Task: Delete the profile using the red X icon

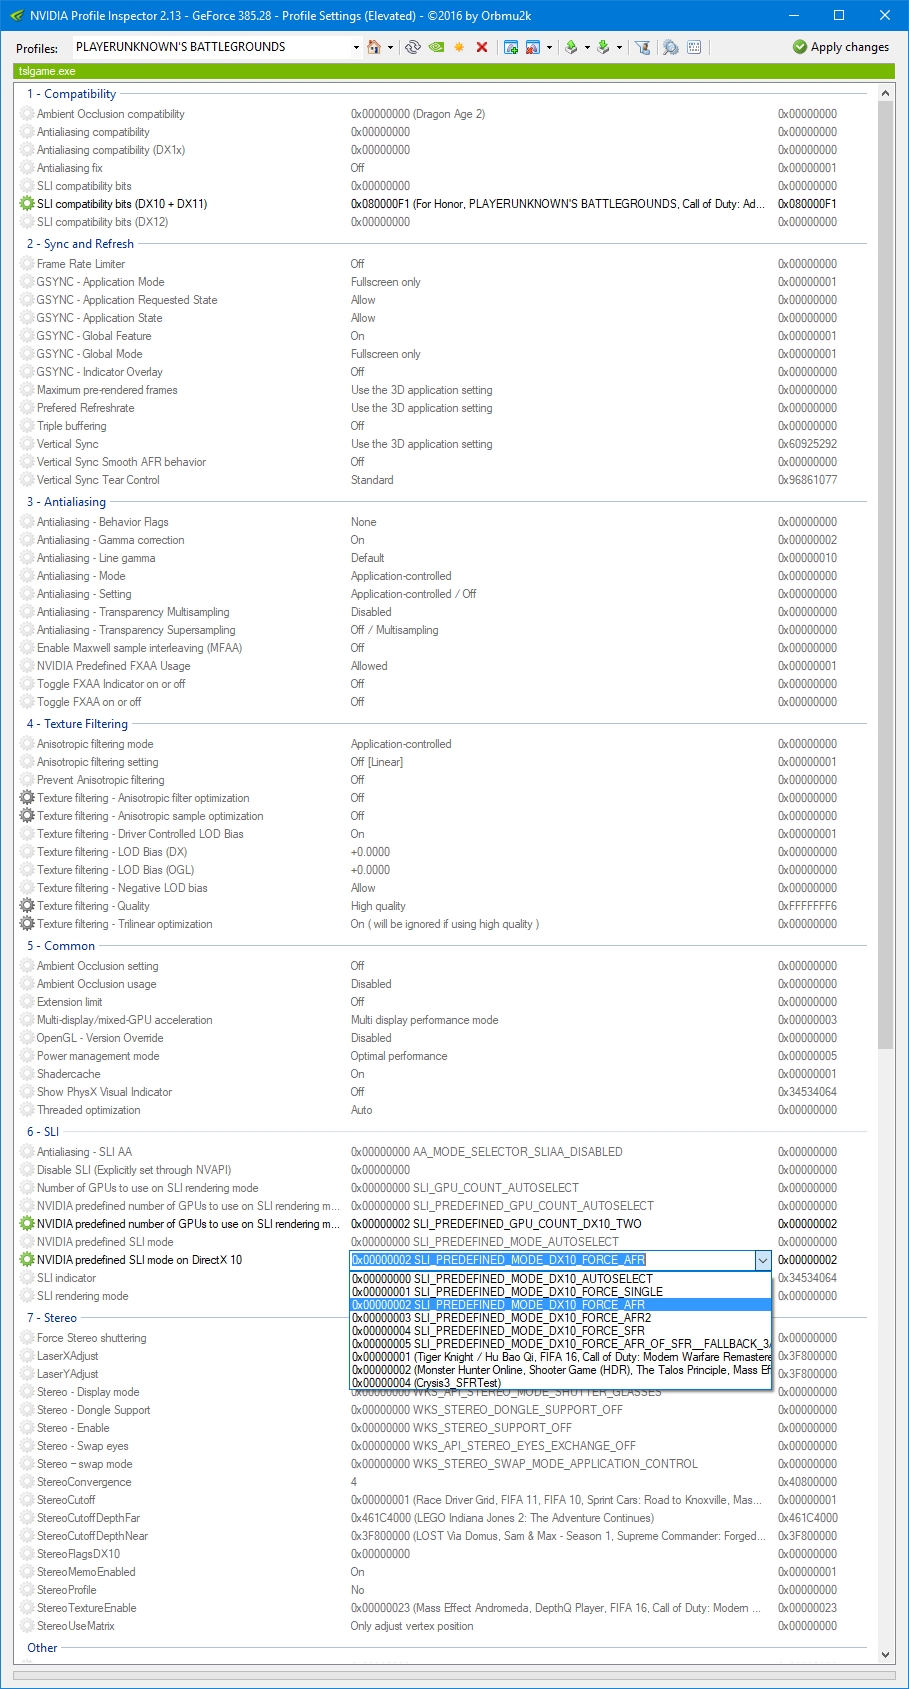Action: (x=482, y=47)
